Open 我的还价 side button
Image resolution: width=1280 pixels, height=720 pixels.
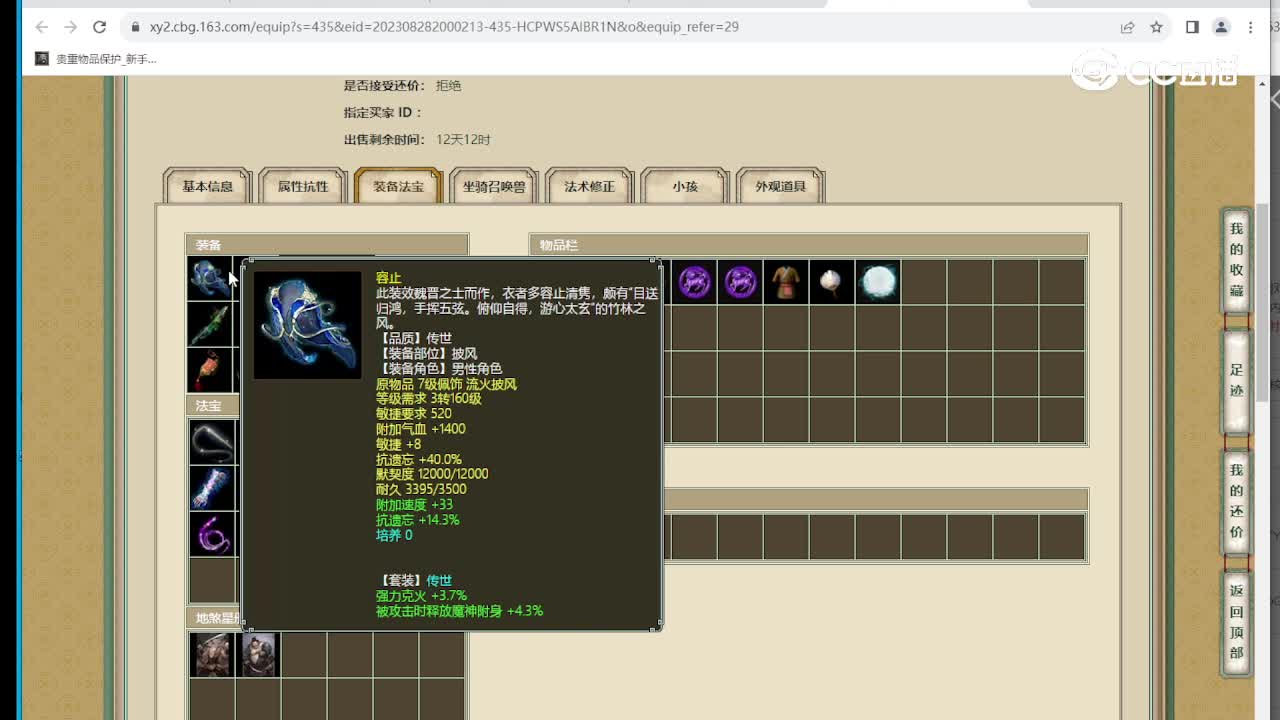pos(1237,501)
